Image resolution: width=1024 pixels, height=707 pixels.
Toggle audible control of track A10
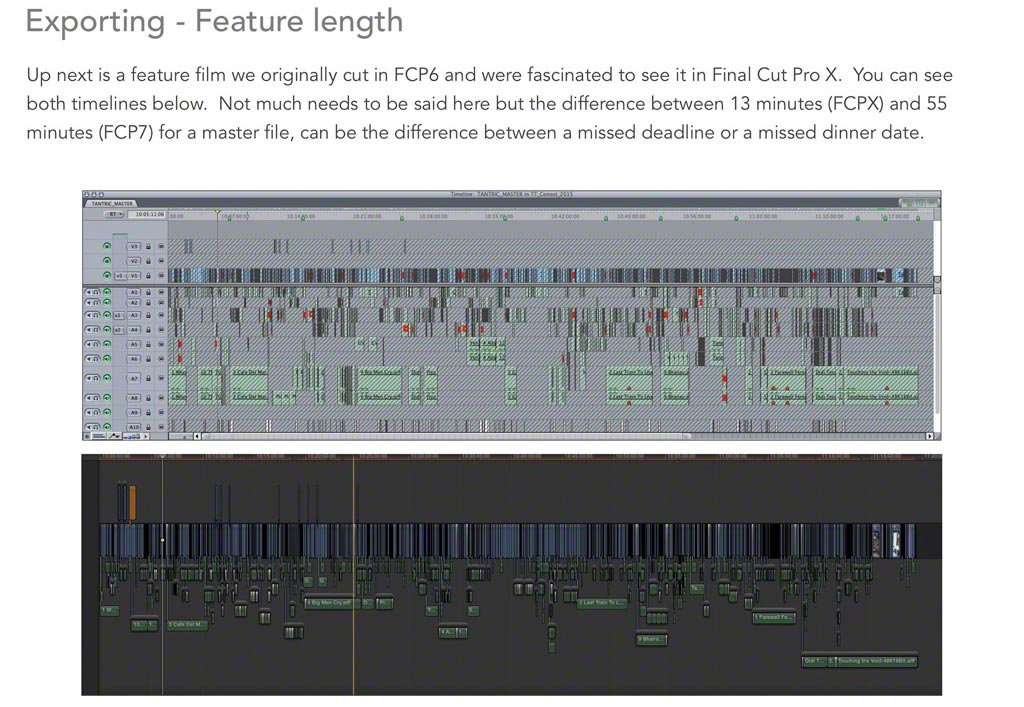click(107, 426)
